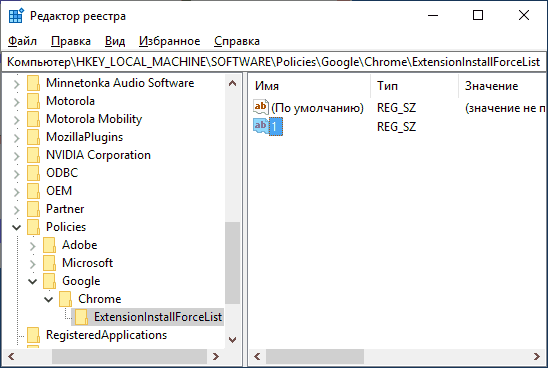Select the Minnetonka Audio Software folder icon

coord(34,83)
